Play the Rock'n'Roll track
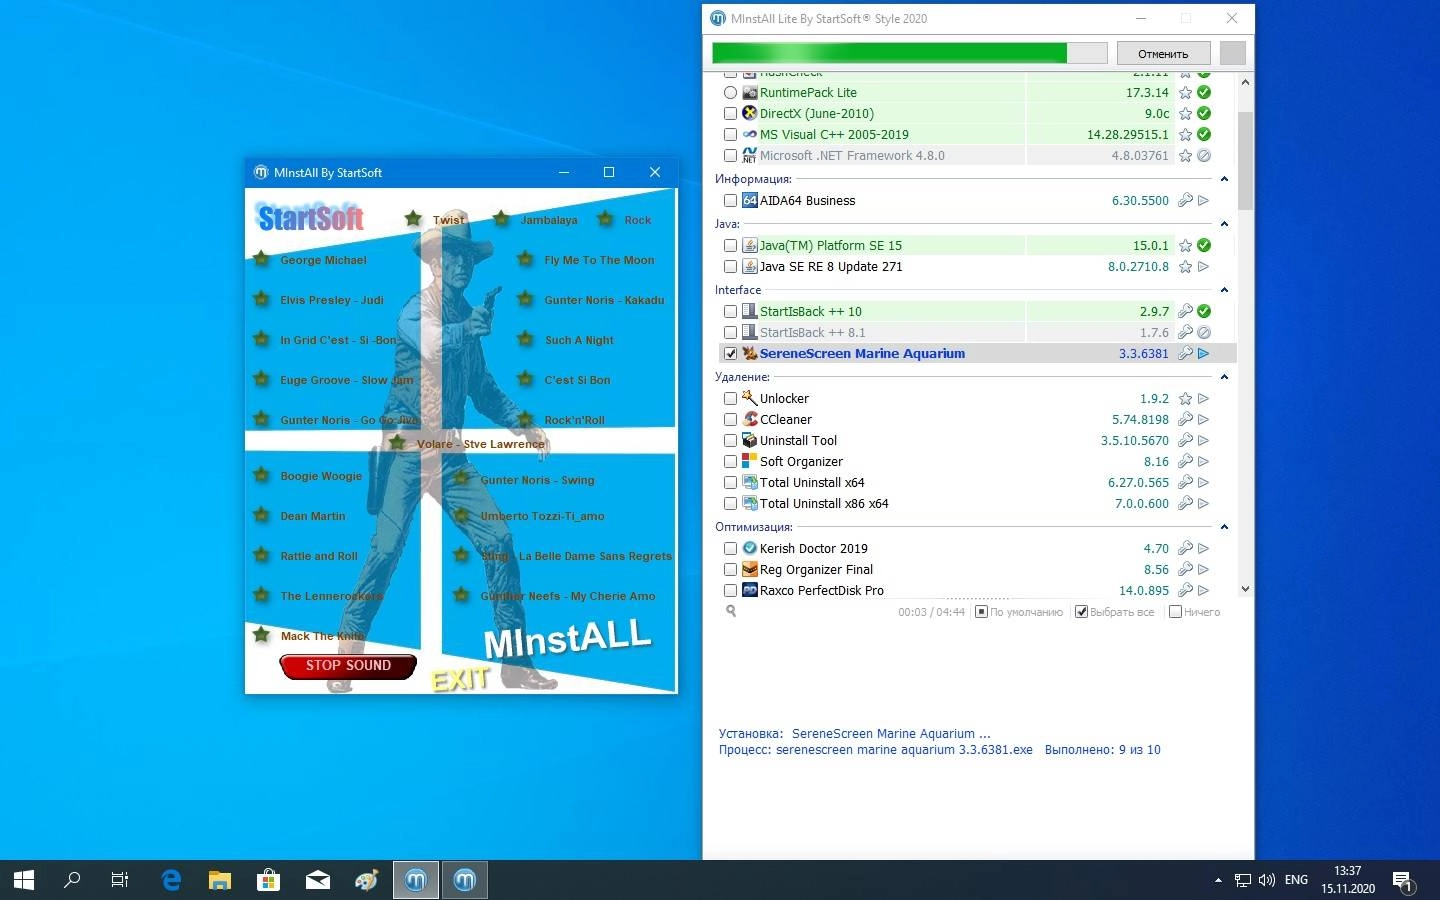 pos(574,420)
